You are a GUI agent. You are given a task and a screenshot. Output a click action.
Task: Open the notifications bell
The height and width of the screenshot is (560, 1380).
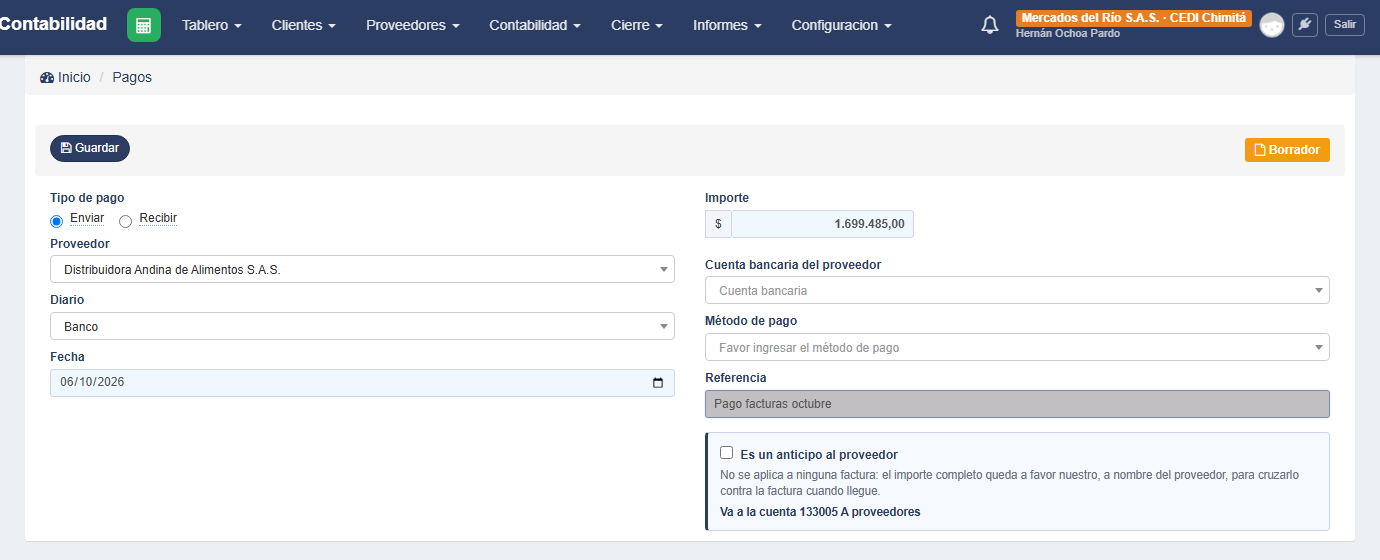pyautogui.click(x=990, y=25)
